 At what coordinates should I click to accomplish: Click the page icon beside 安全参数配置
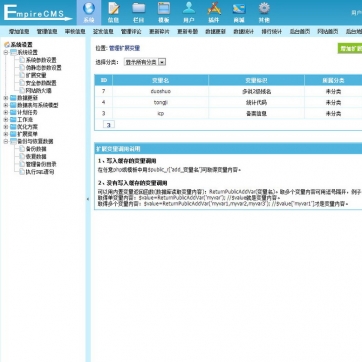click(22, 83)
